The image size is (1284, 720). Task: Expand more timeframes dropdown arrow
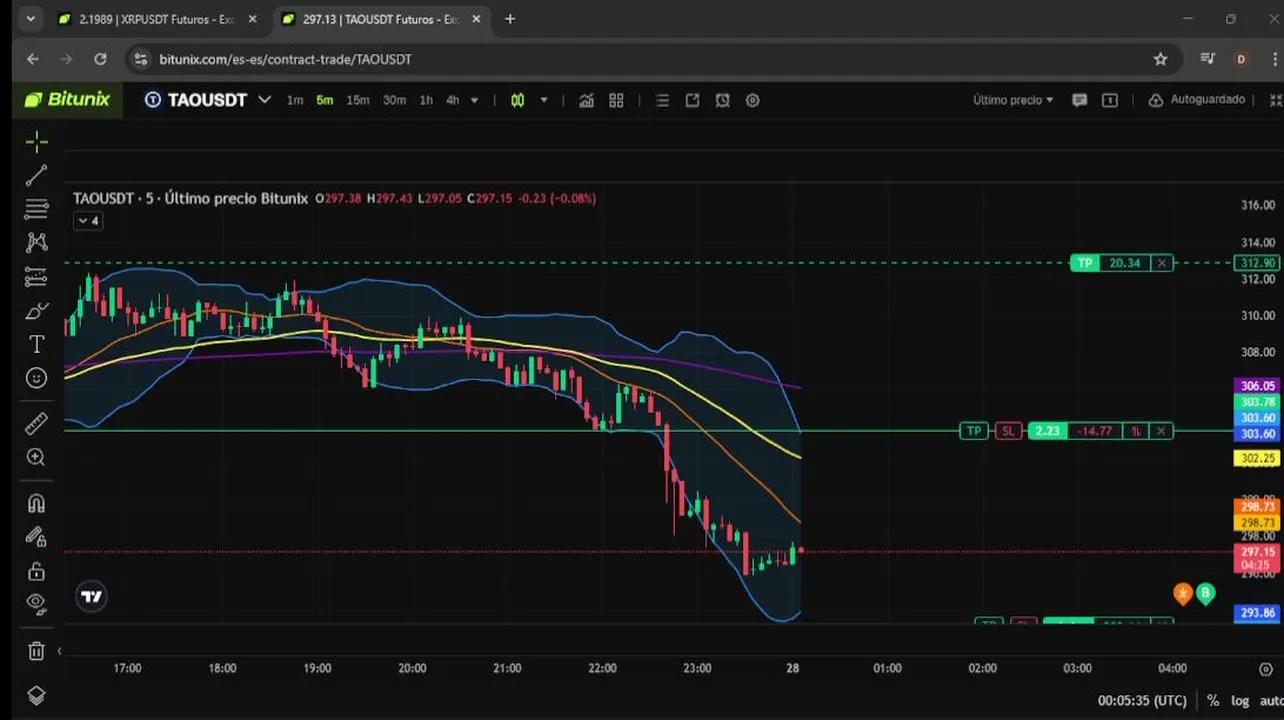474,100
